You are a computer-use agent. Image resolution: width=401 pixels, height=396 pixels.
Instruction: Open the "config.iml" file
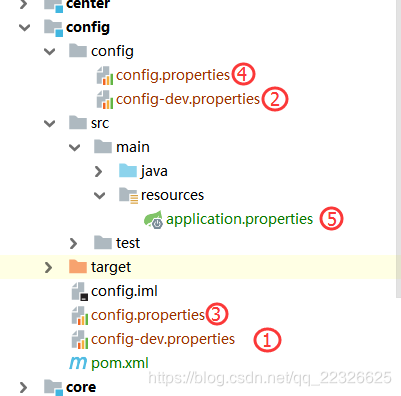124,292
